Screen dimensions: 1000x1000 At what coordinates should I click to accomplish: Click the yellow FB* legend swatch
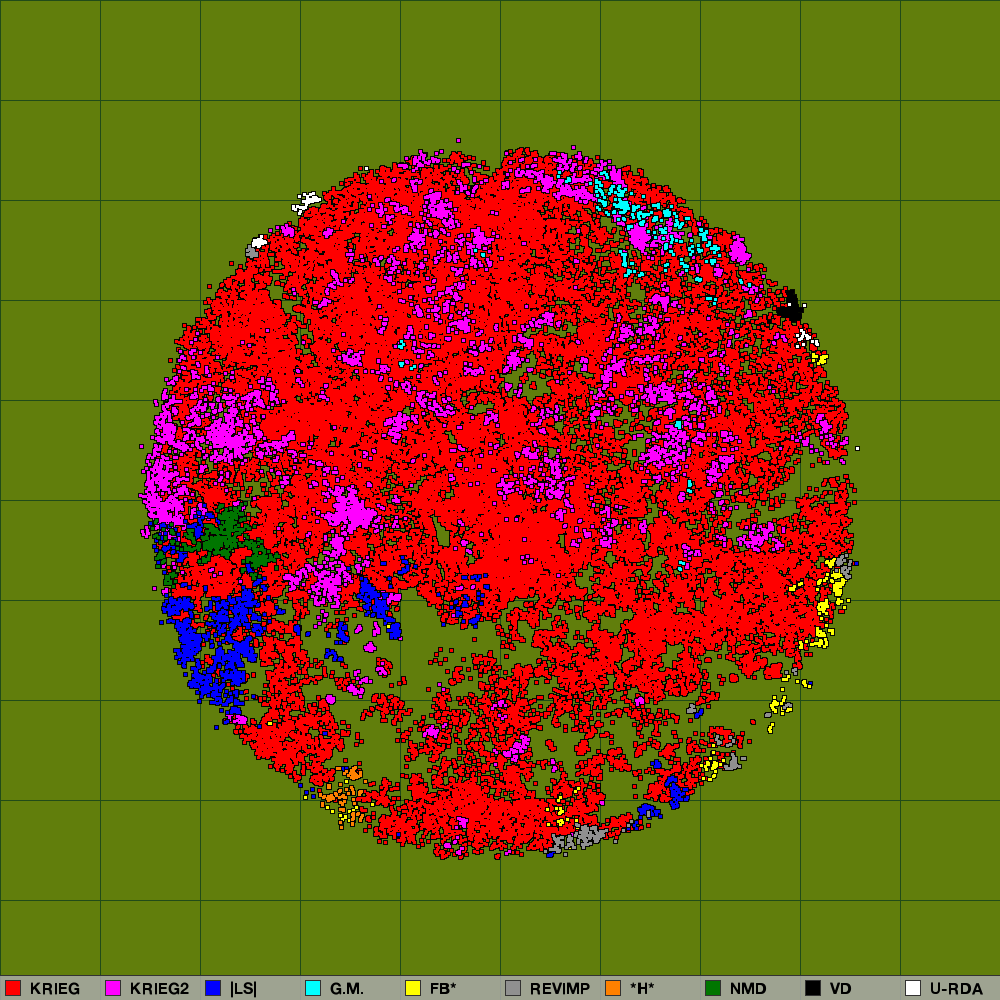coord(413,988)
